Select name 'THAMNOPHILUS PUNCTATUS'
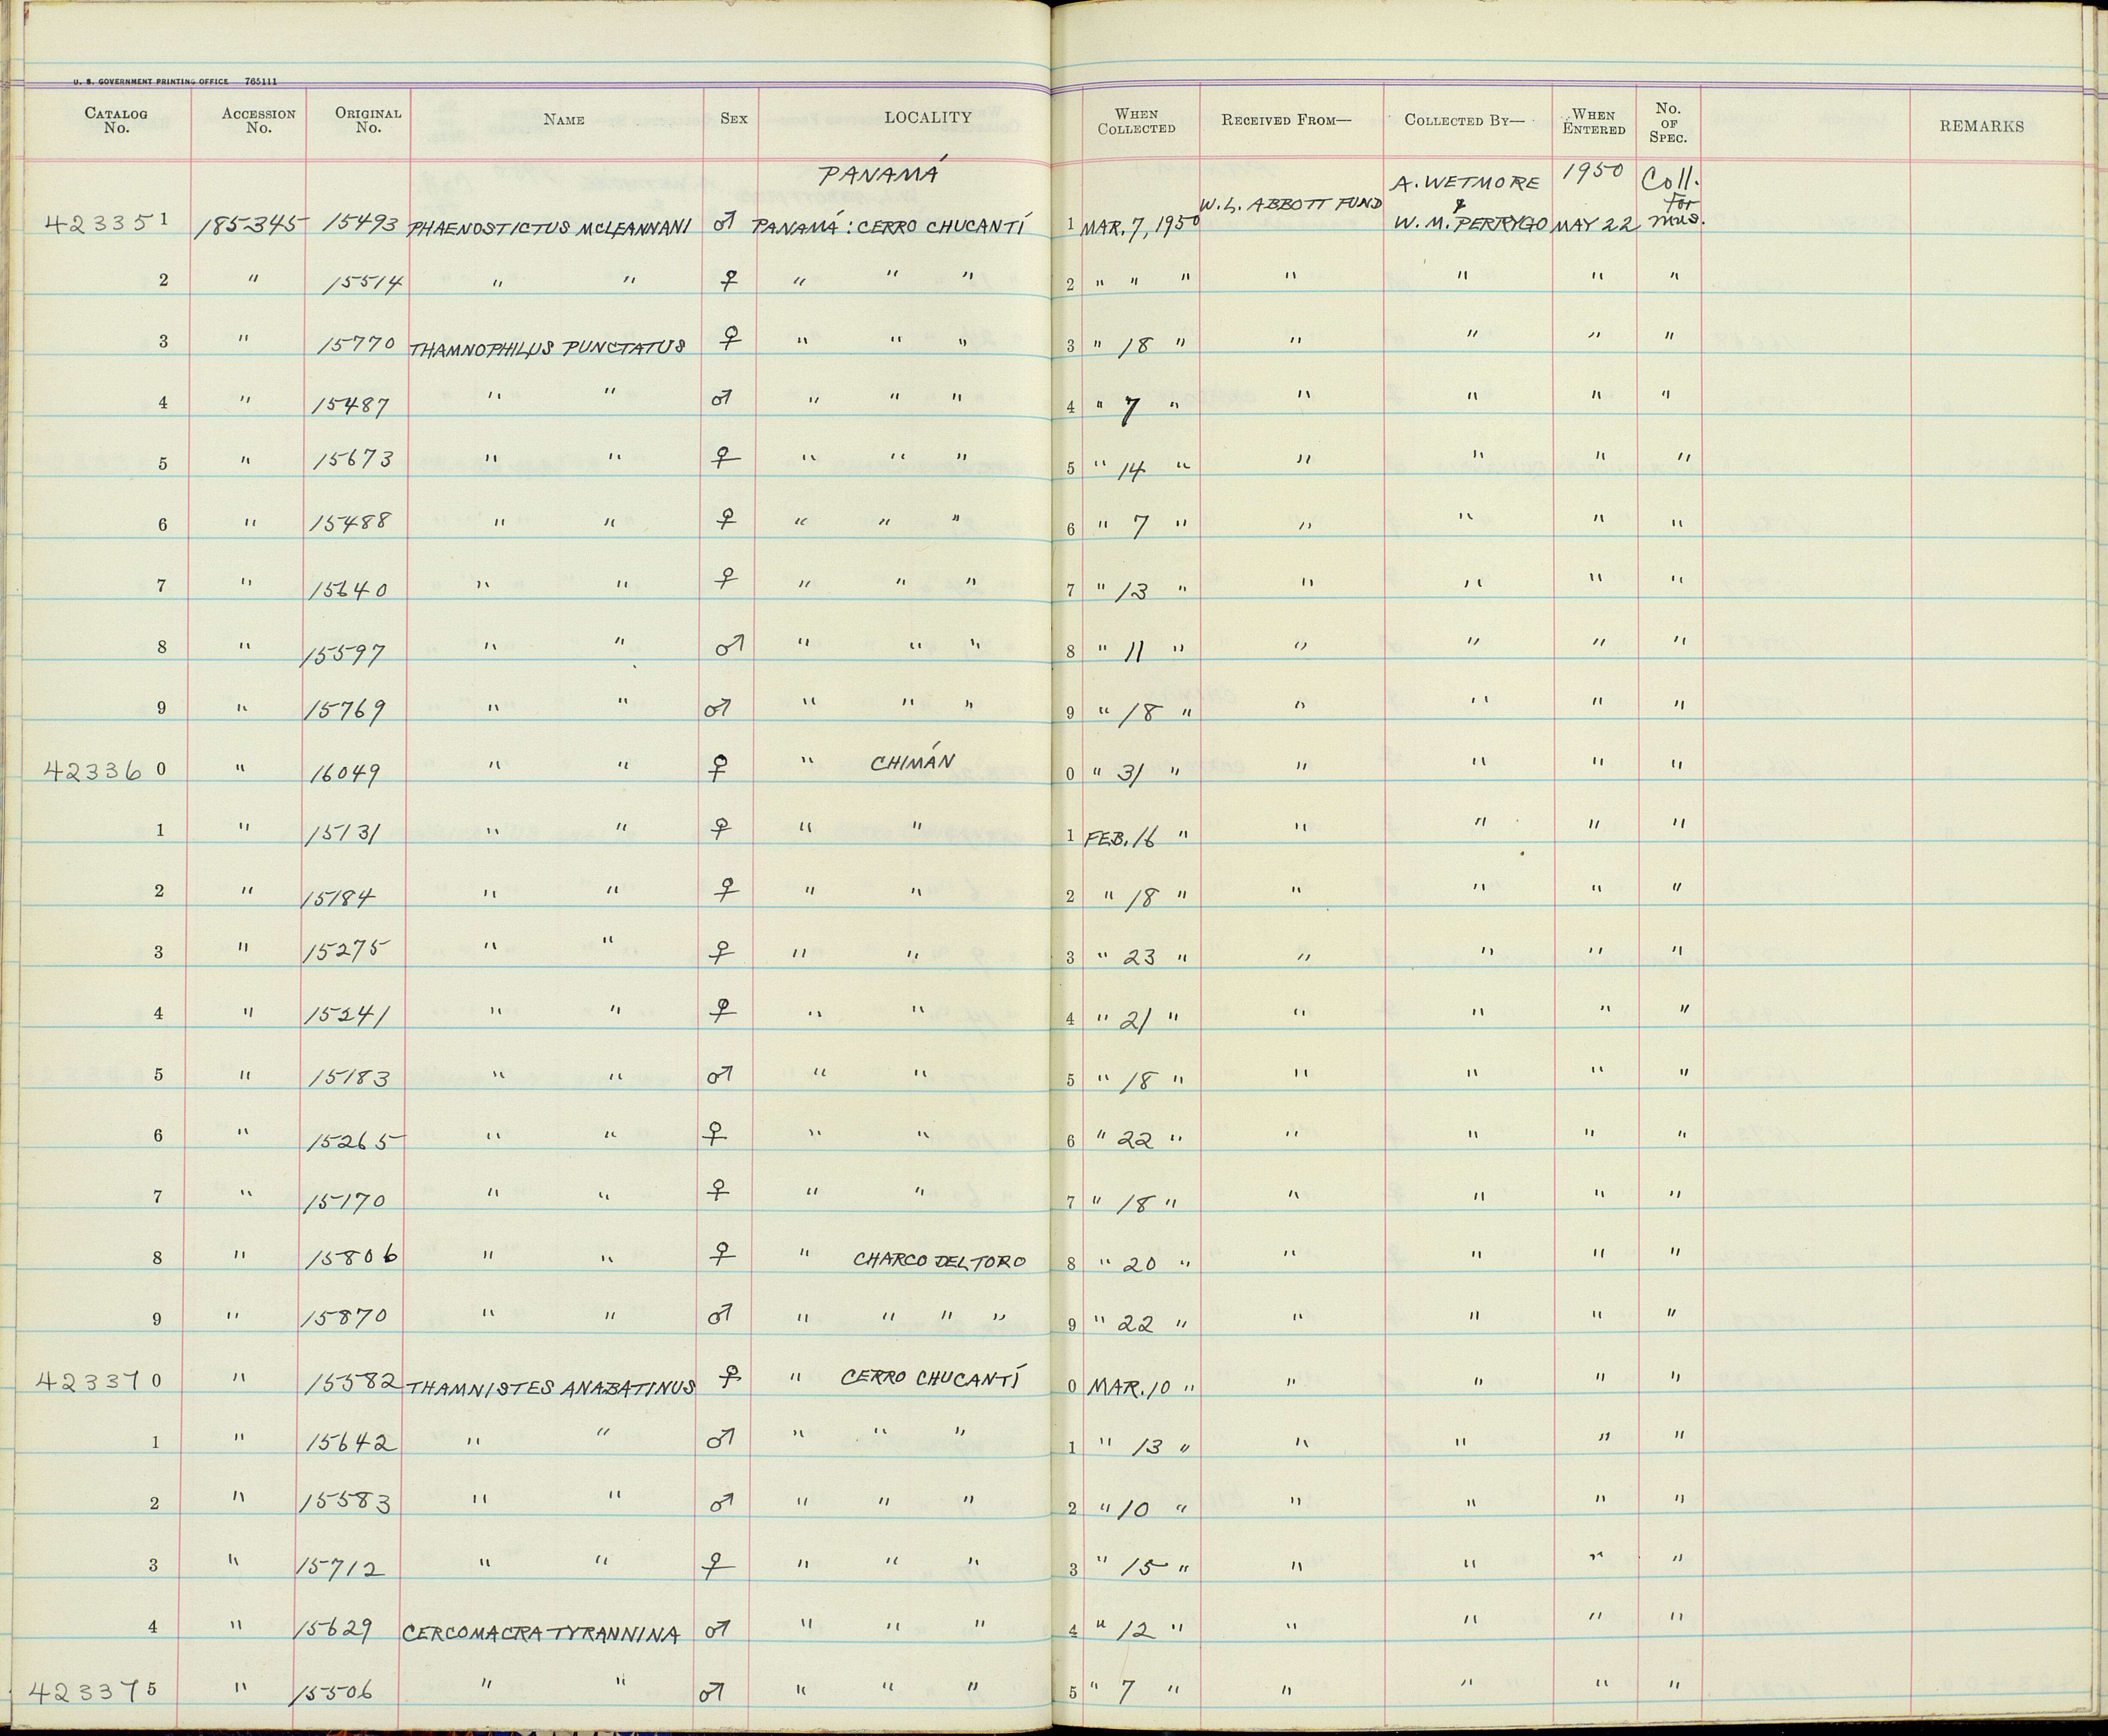 tap(548, 348)
